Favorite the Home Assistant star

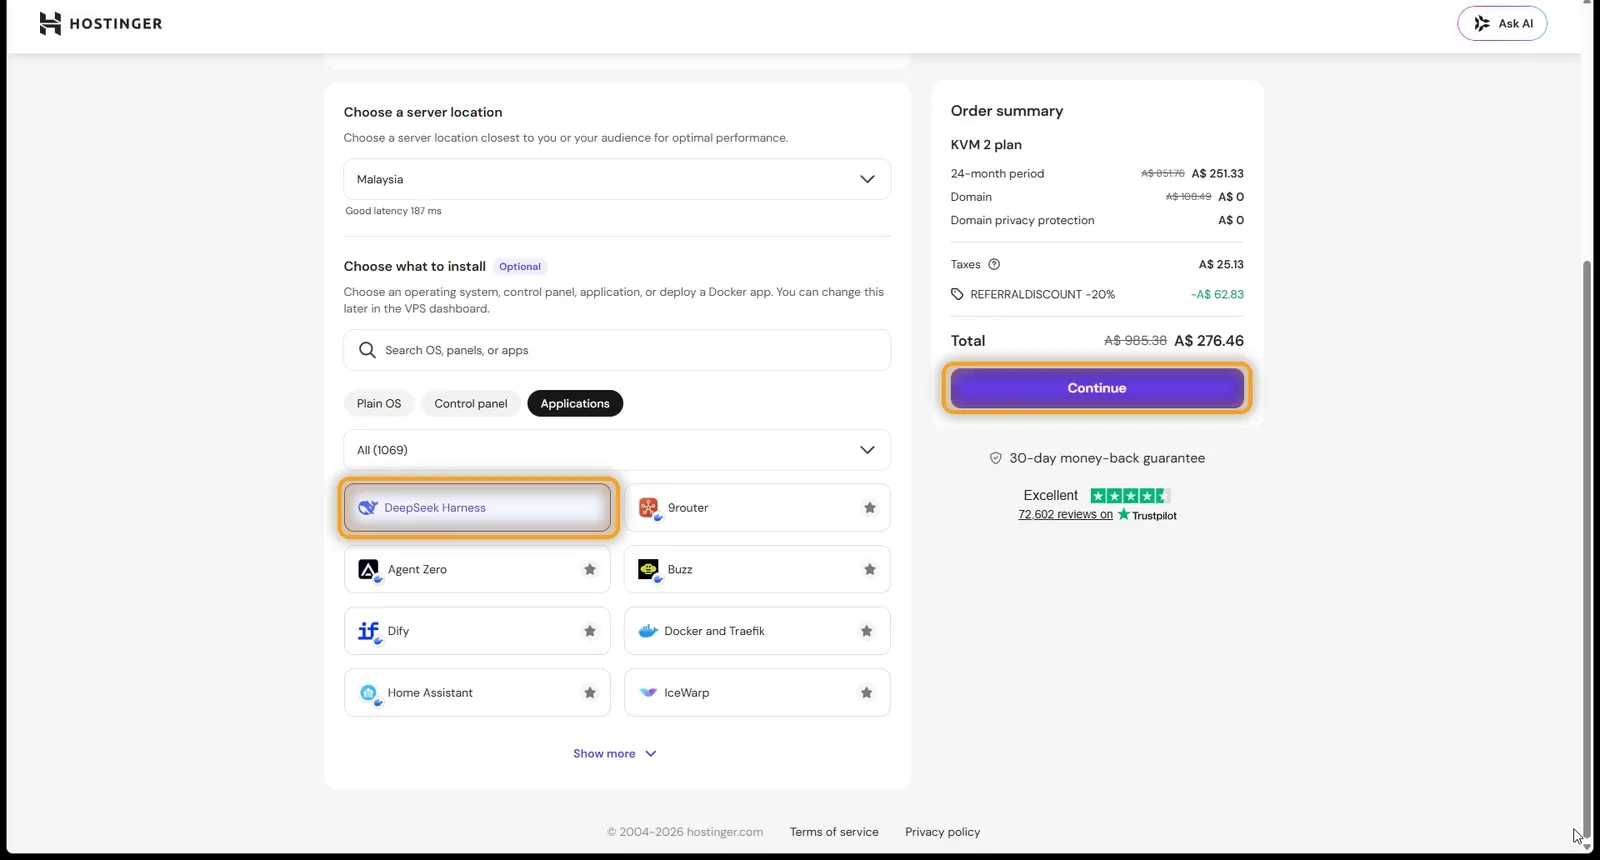coord(590,693)
